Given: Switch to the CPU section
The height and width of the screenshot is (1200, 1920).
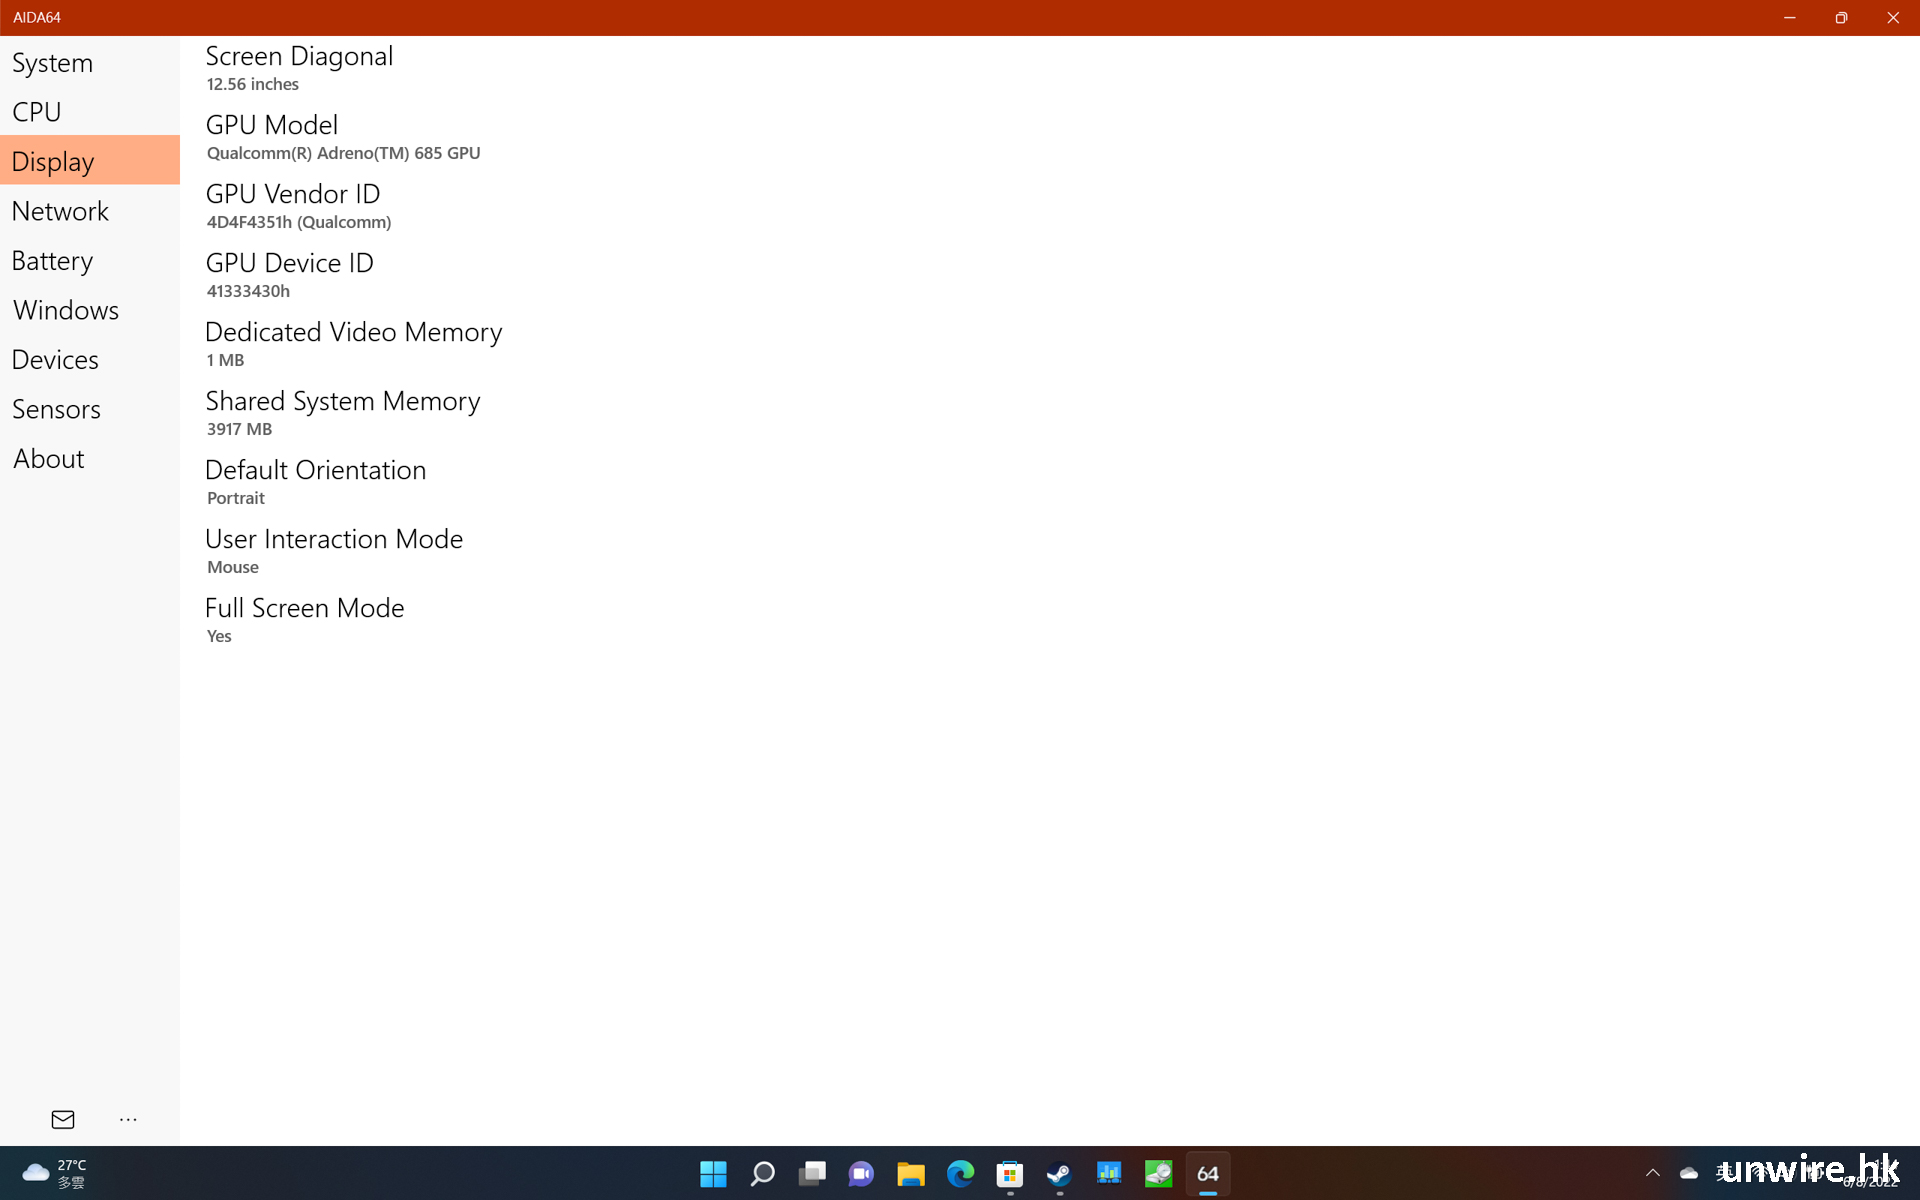Looking at the screenshot, I should tap(37, 112).
